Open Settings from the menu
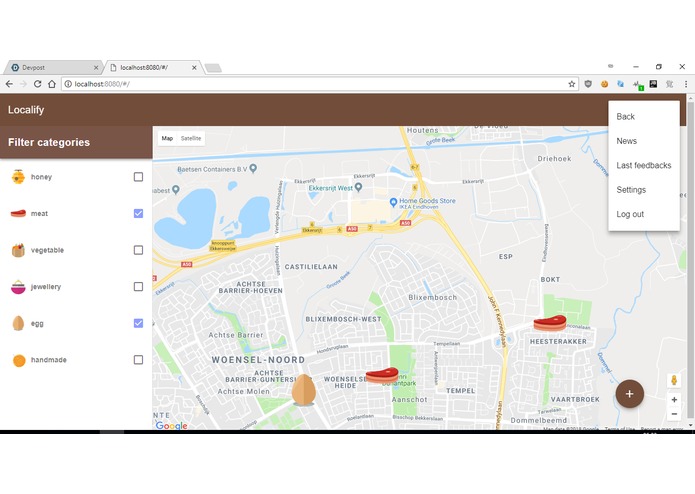The height and width of the screenshot is (494, 695). click(644, 190)
